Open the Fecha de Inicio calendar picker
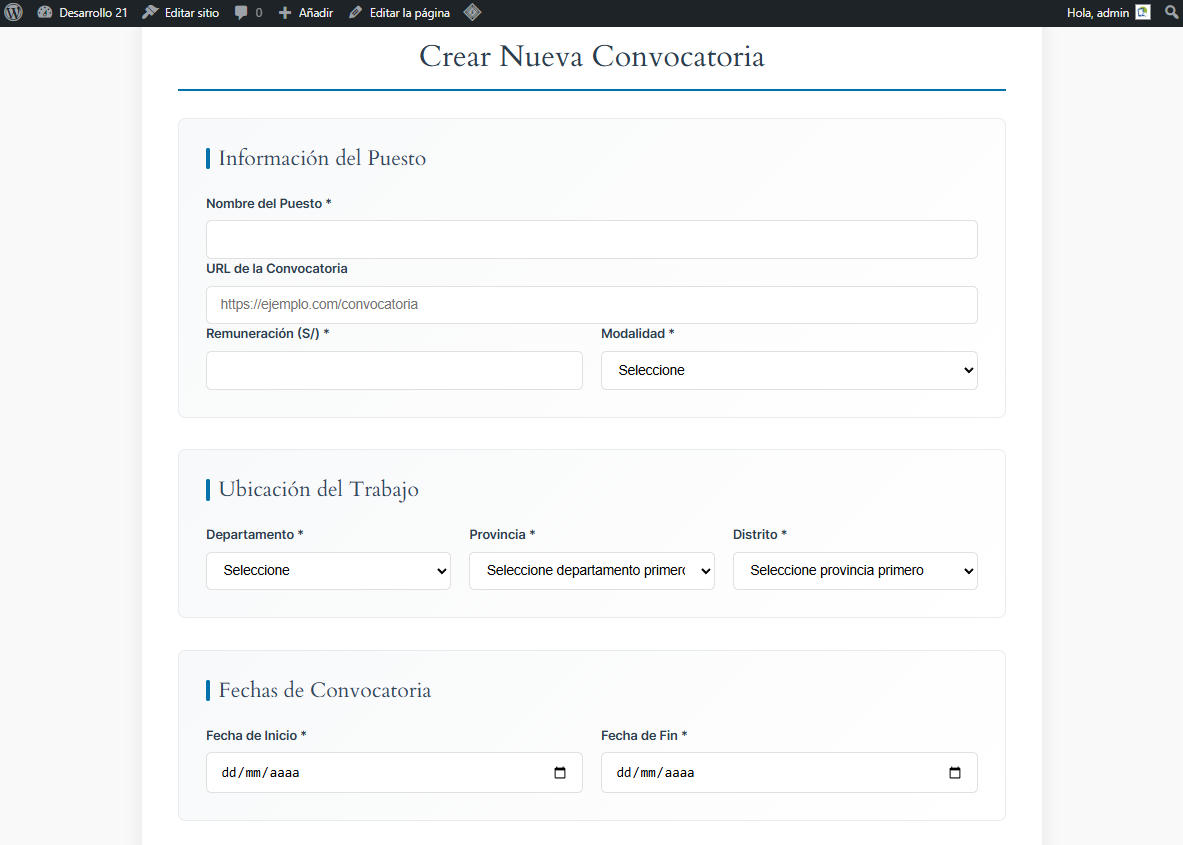The image size is (1183, 845). (x=560, y=773)
